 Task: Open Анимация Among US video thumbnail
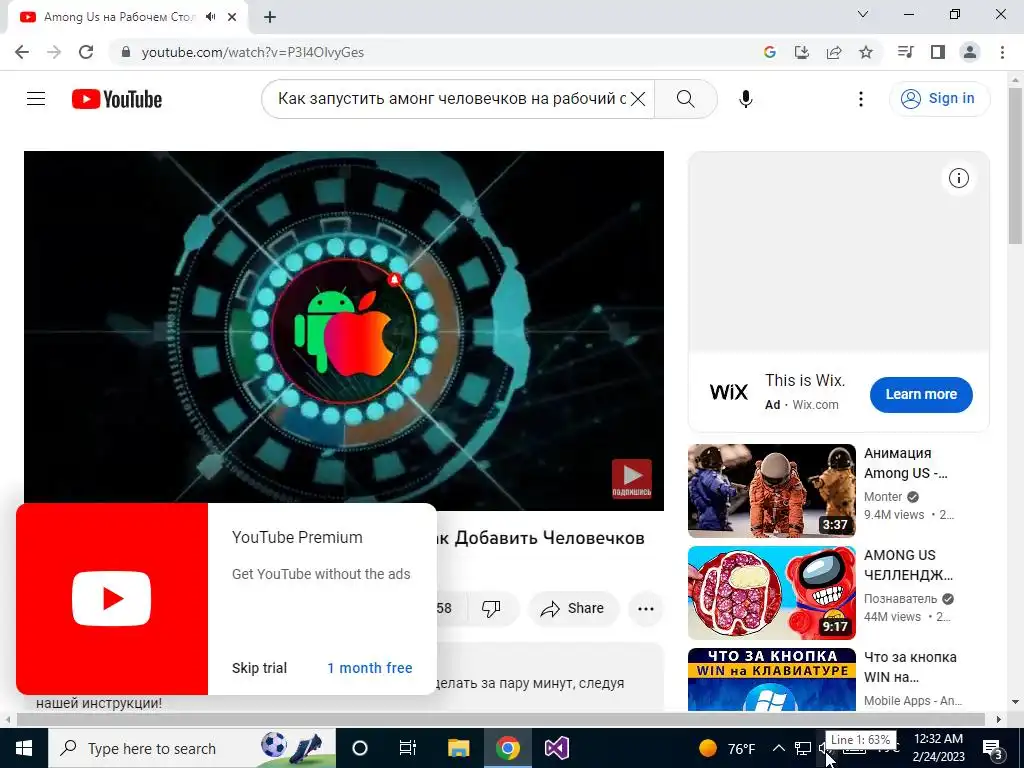771,490
